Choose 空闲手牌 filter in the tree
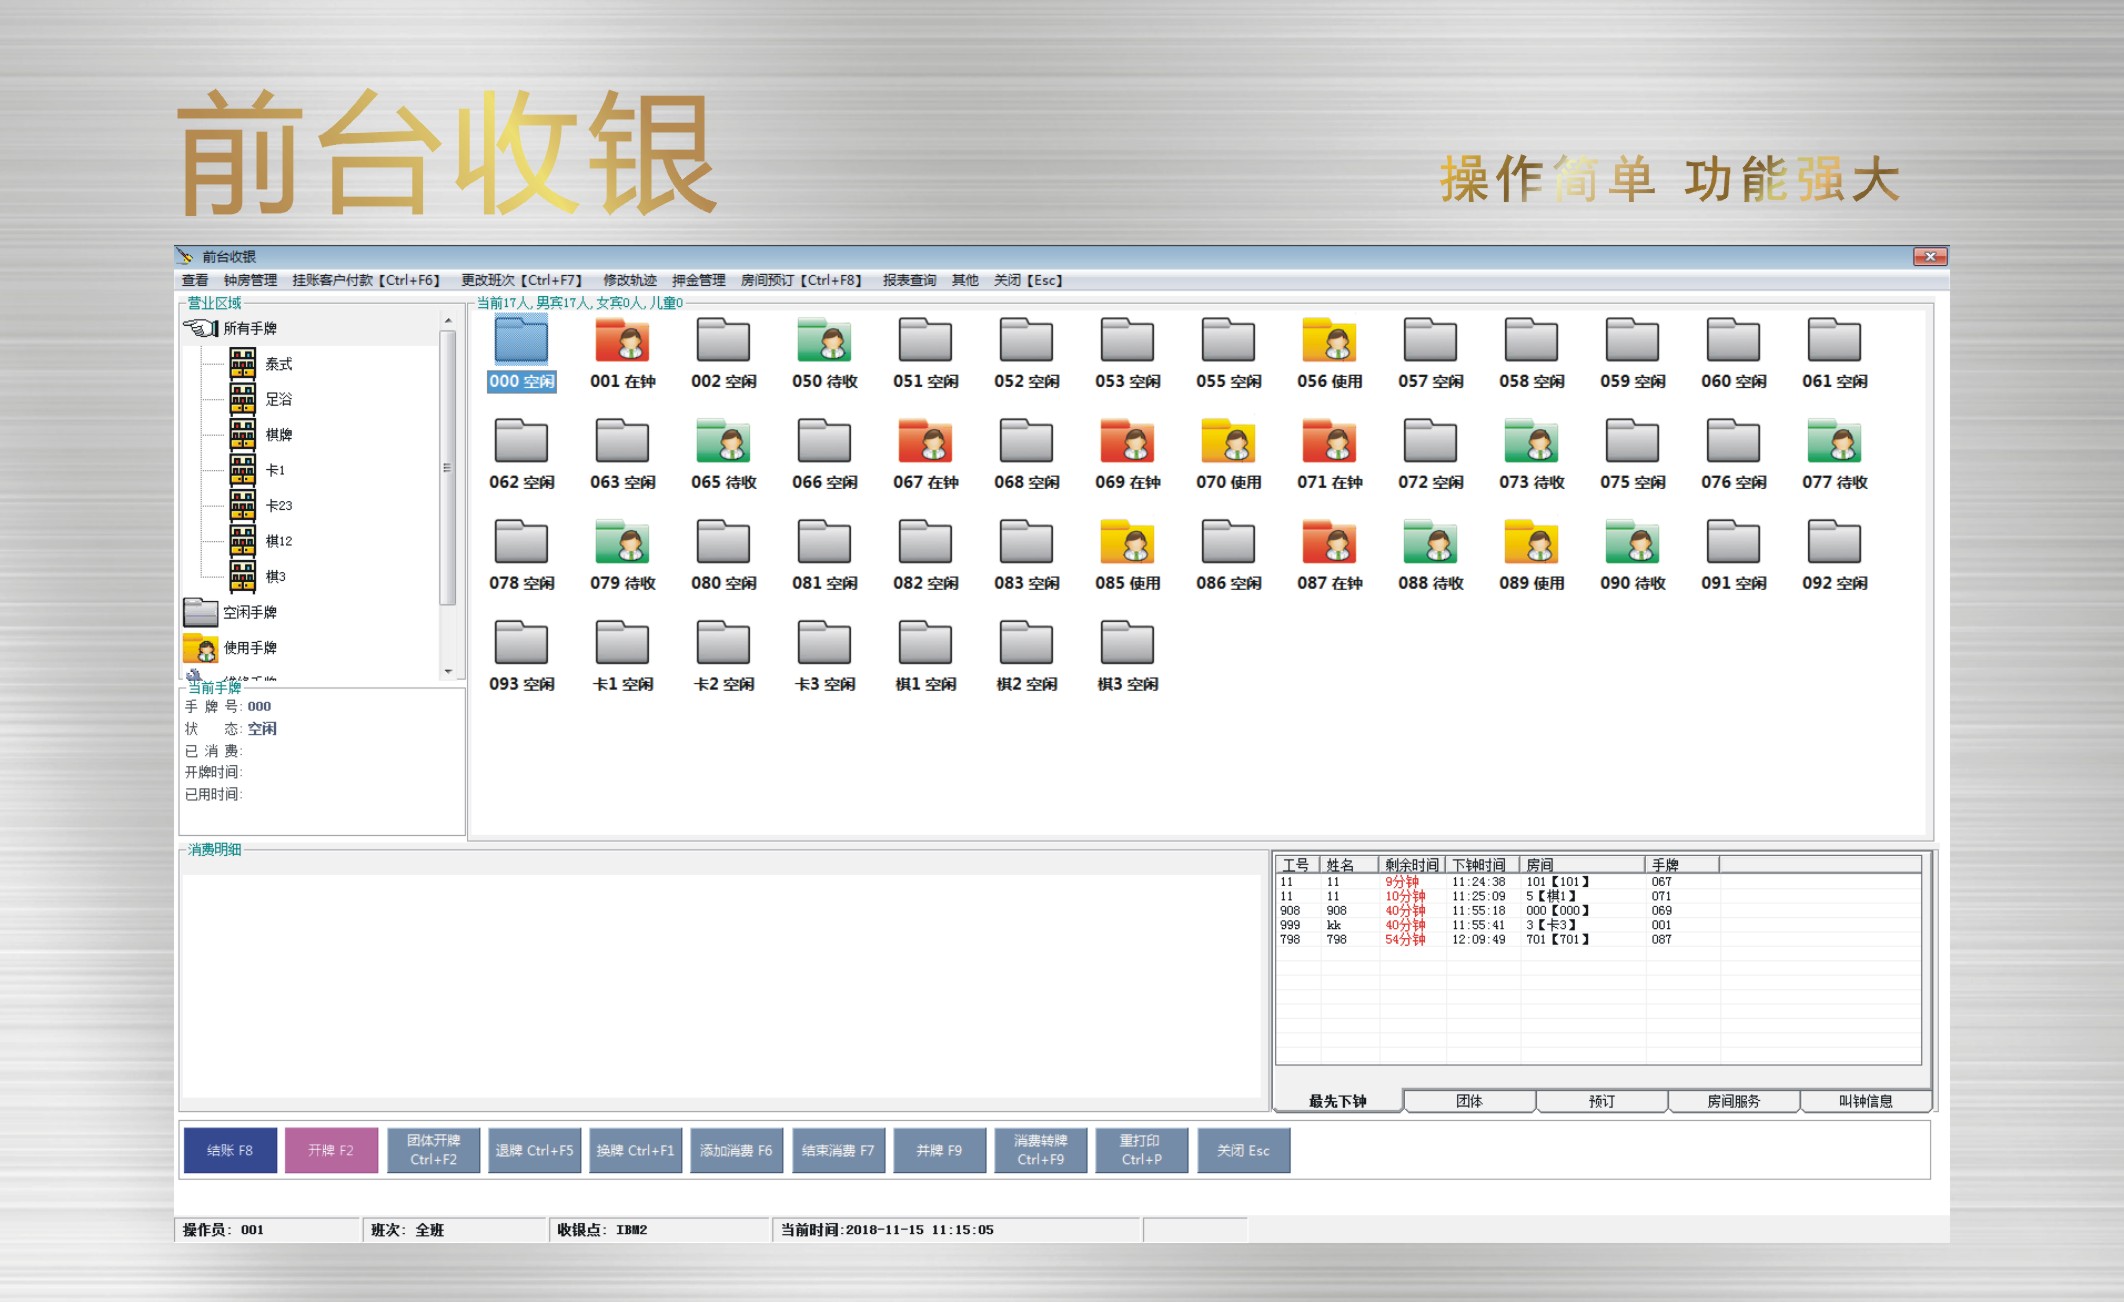This screenshot has height=1302, width=2124. coord(250,612)
